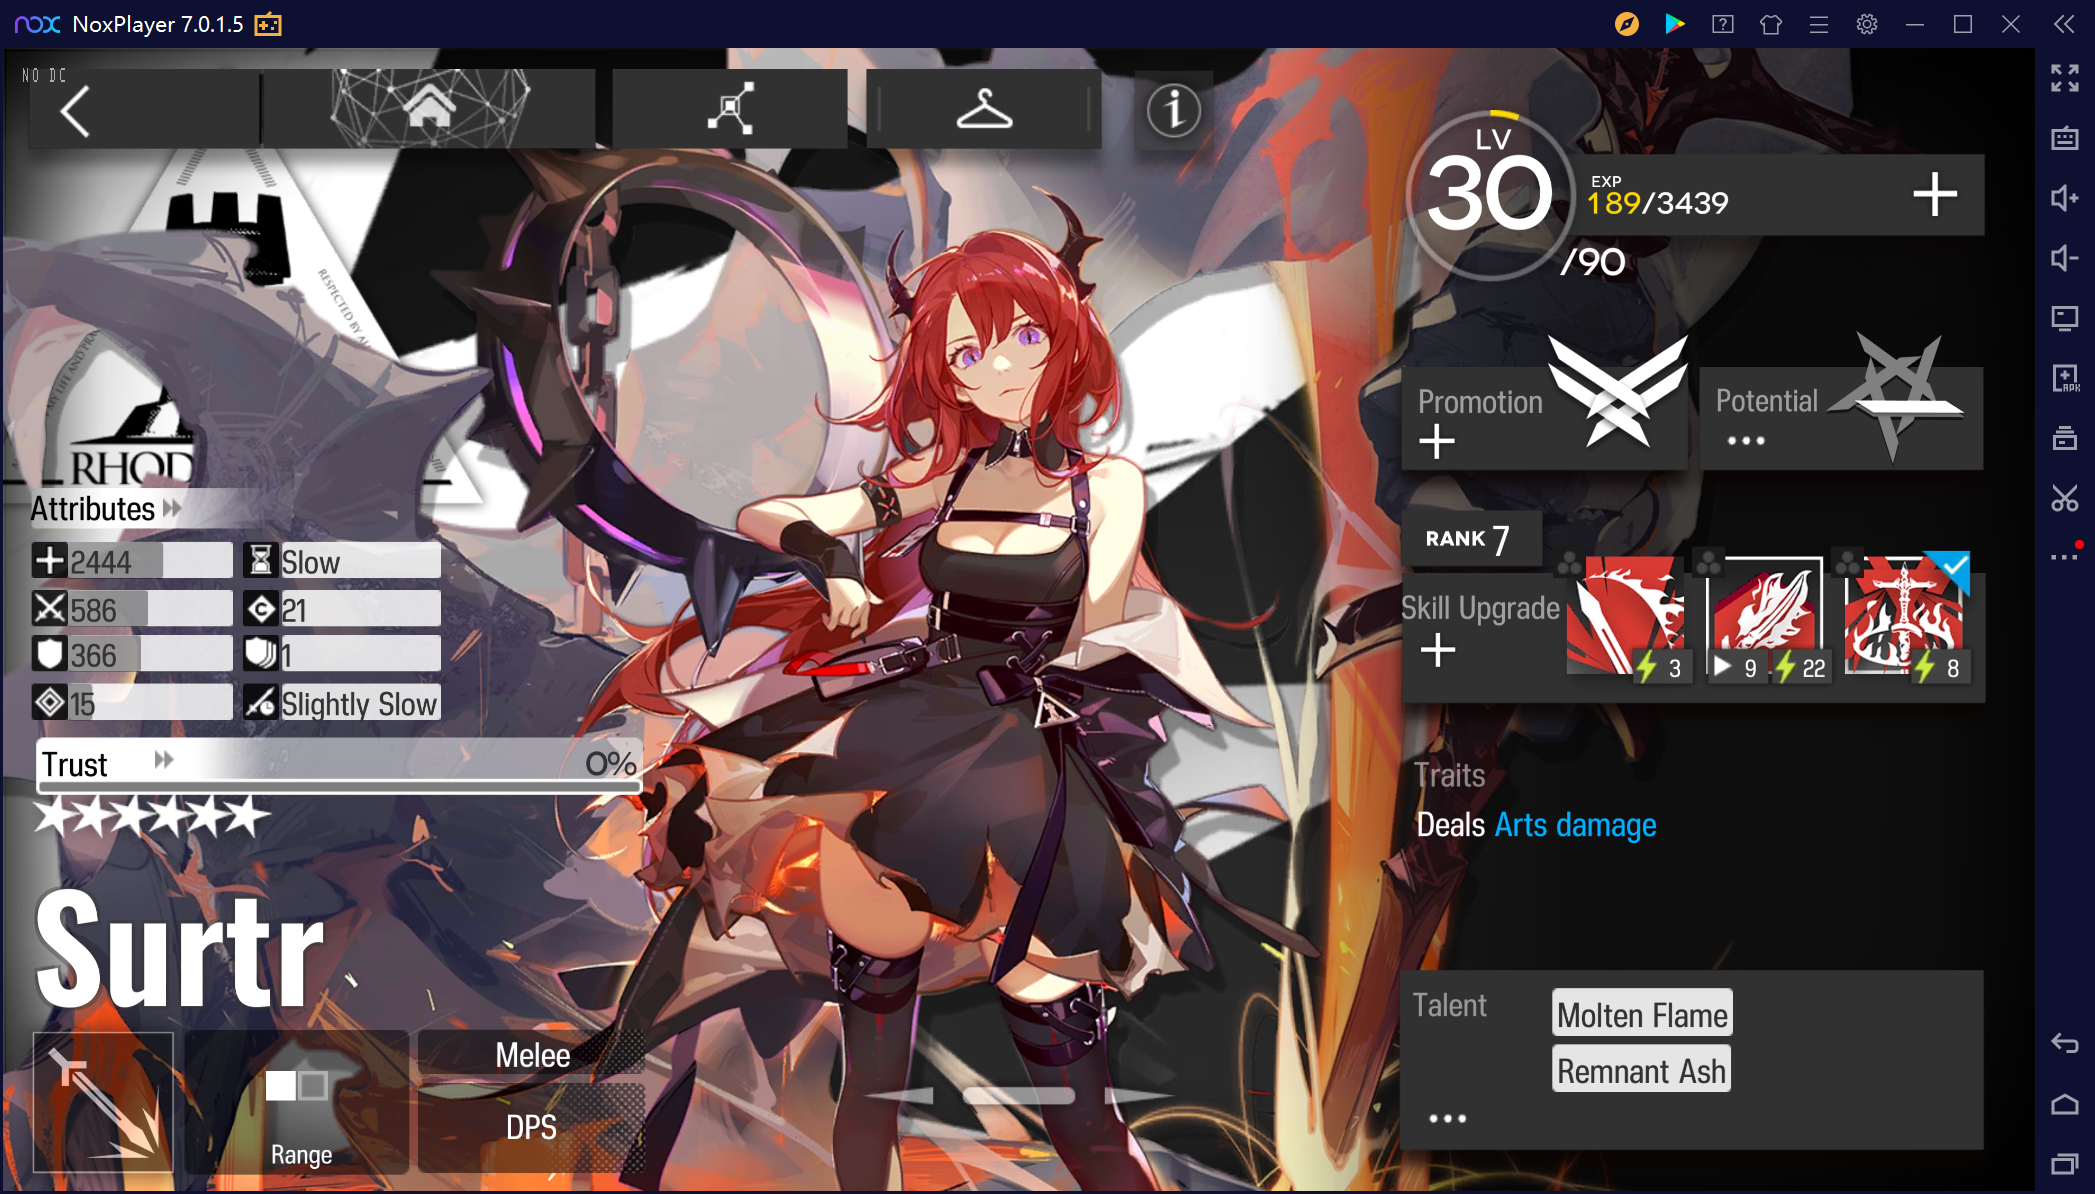2095x1194 pixels.
Task: View the attack attribute value 586
Action: [132, 609]
